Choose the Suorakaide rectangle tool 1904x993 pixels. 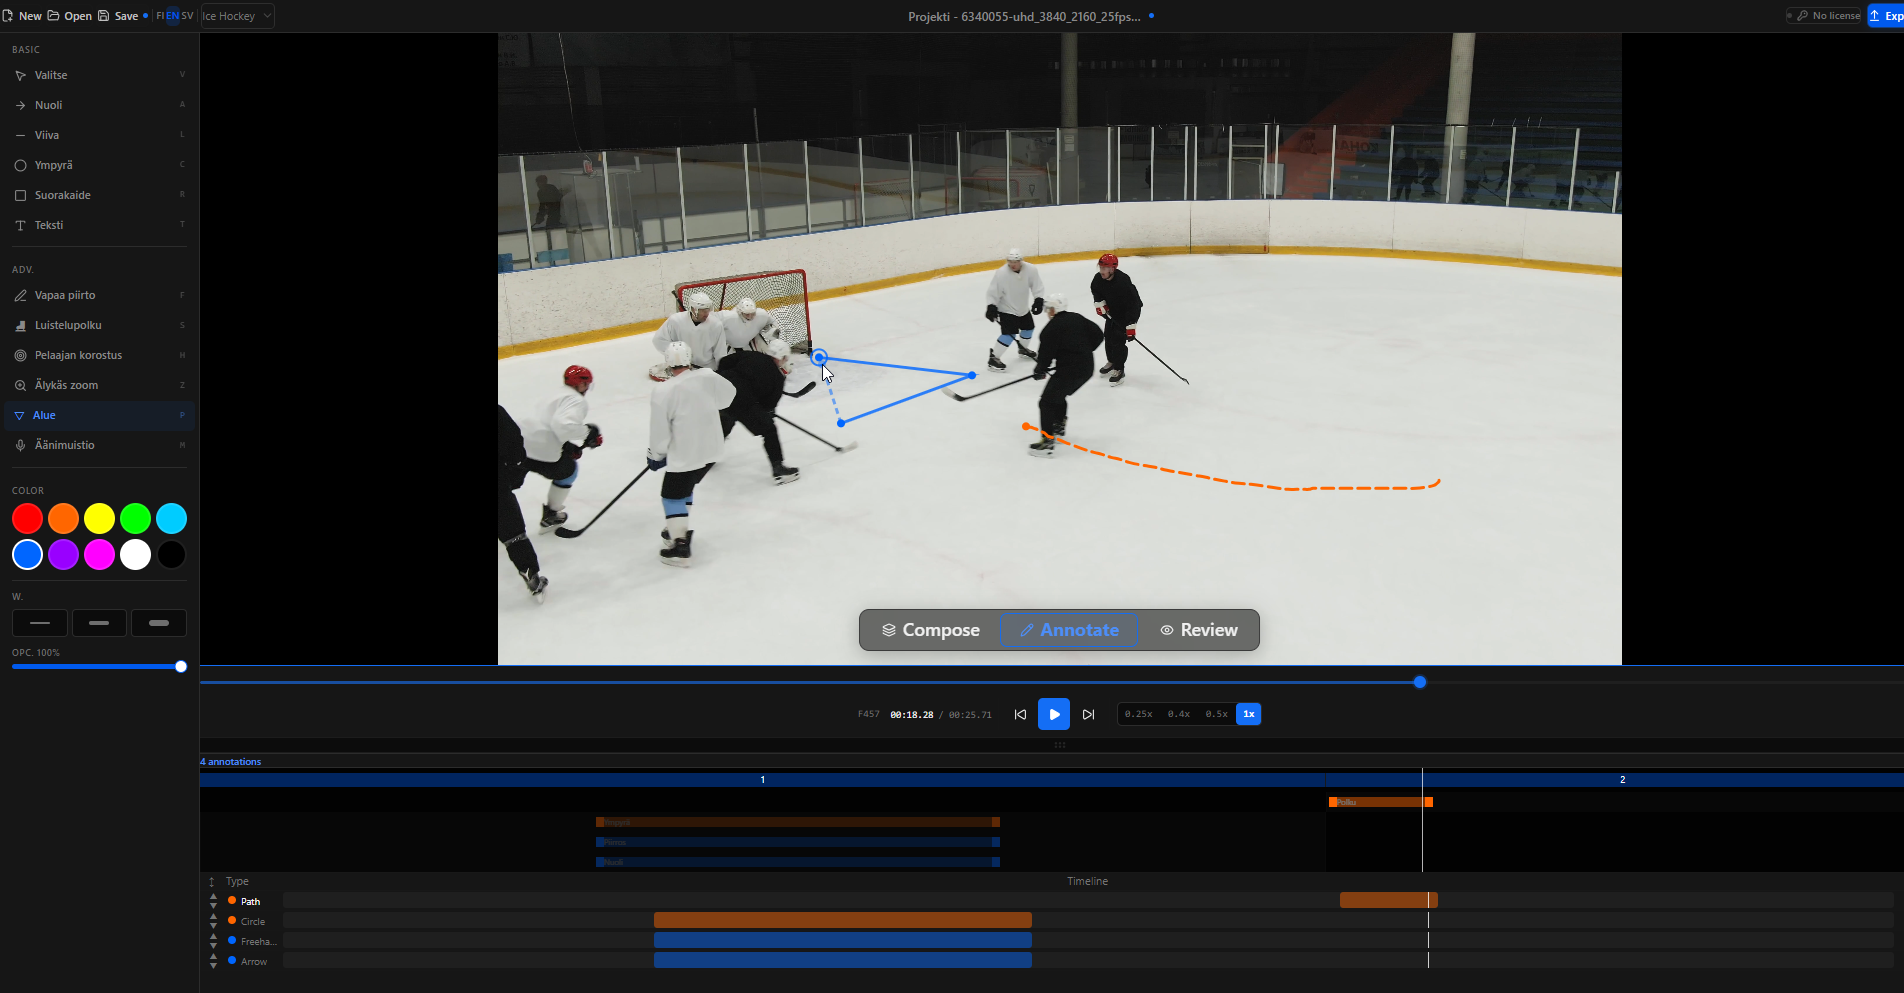tap(62, 195)
